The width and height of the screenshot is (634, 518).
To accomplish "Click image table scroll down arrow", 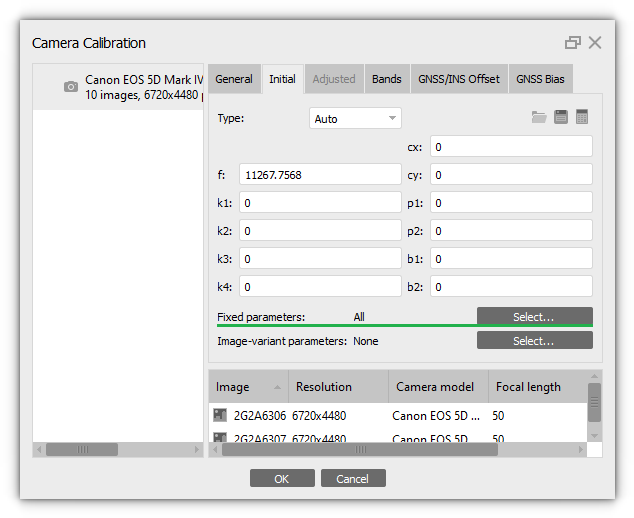I will click(594, 436).
